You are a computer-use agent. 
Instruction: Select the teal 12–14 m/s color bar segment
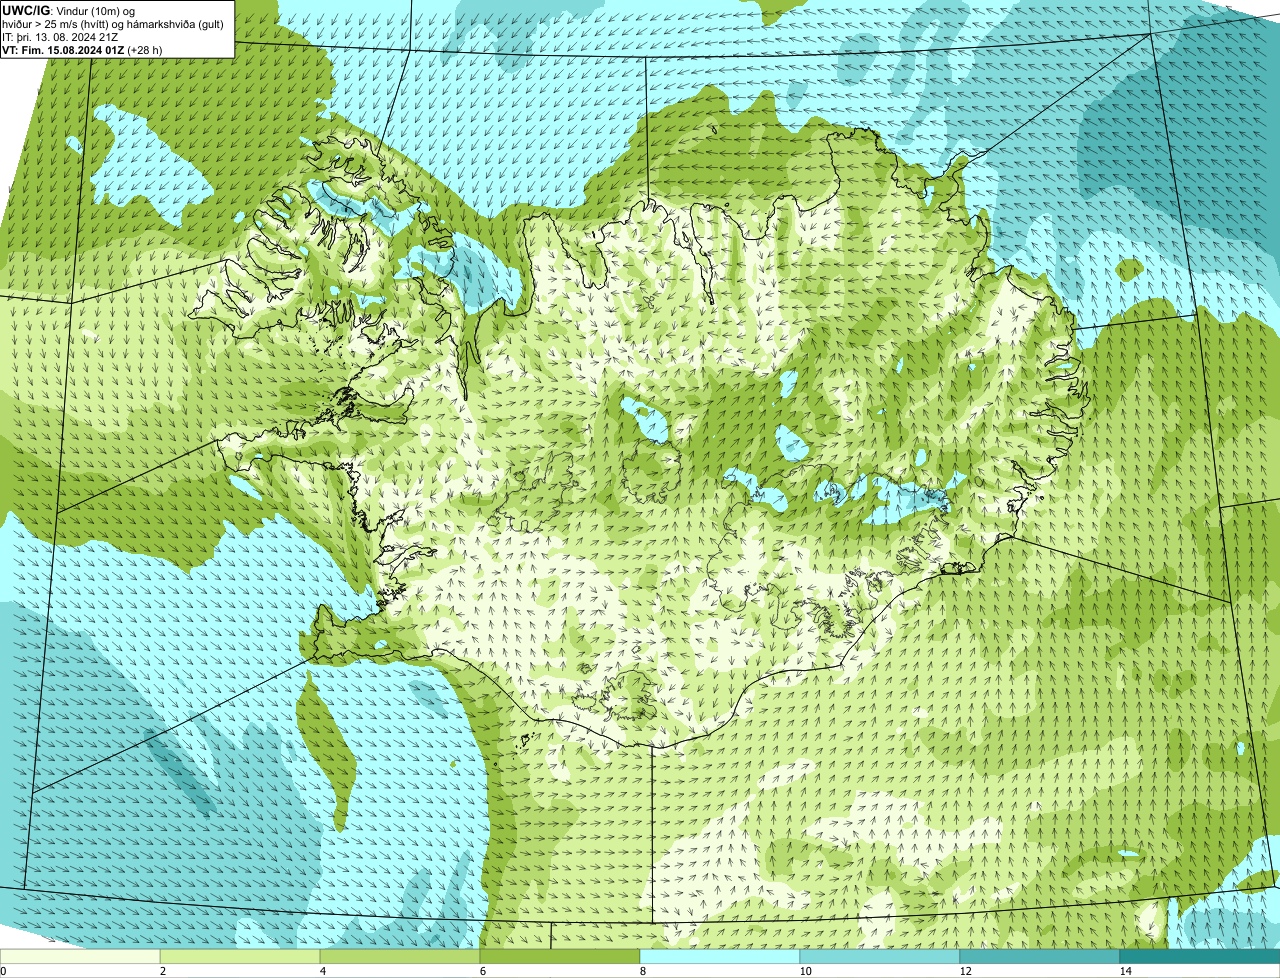point(1040,957)
